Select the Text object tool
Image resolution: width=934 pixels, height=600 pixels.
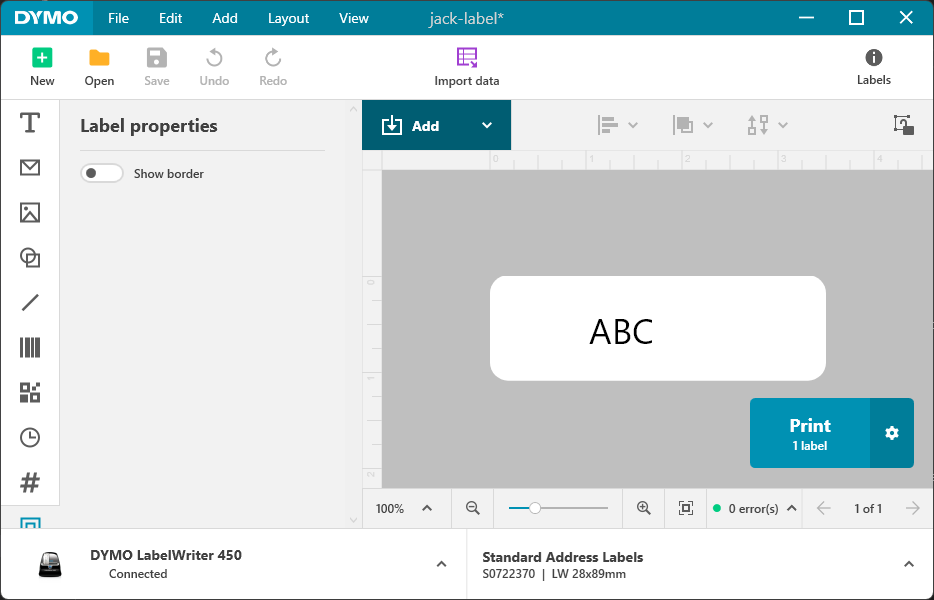point(30,123)
